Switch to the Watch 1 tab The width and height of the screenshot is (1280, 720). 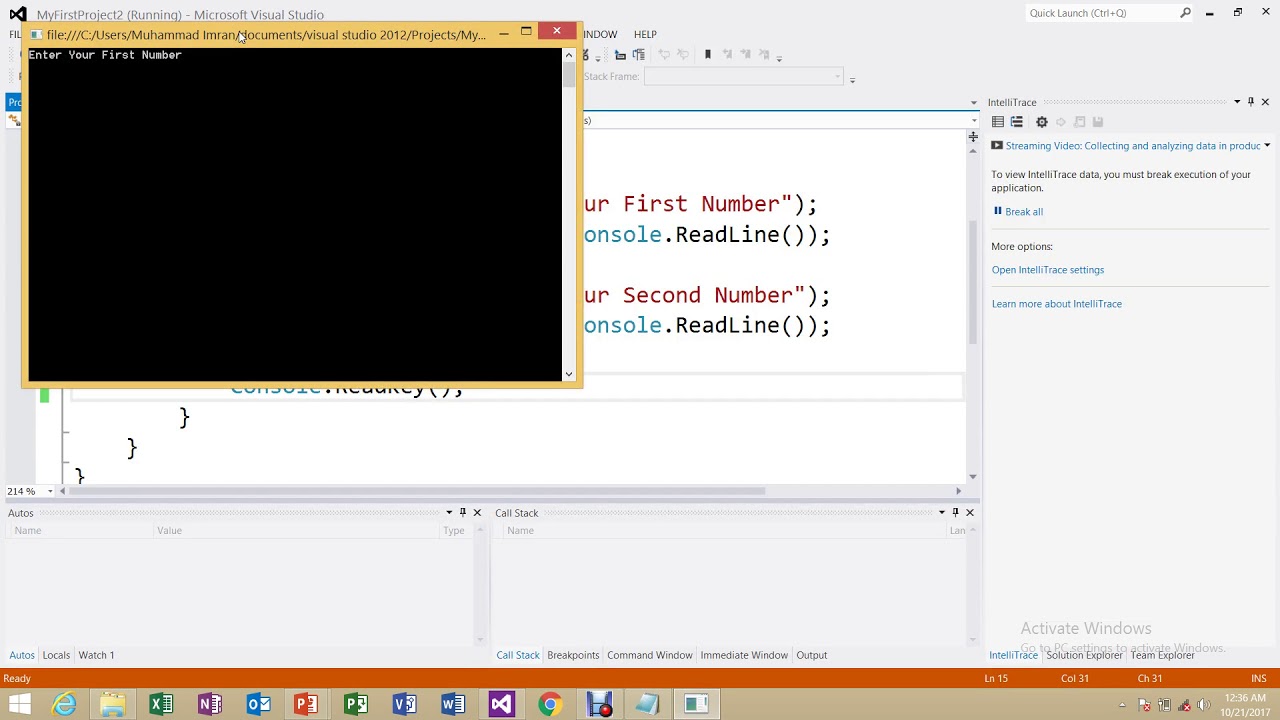[x=96, y=655]
